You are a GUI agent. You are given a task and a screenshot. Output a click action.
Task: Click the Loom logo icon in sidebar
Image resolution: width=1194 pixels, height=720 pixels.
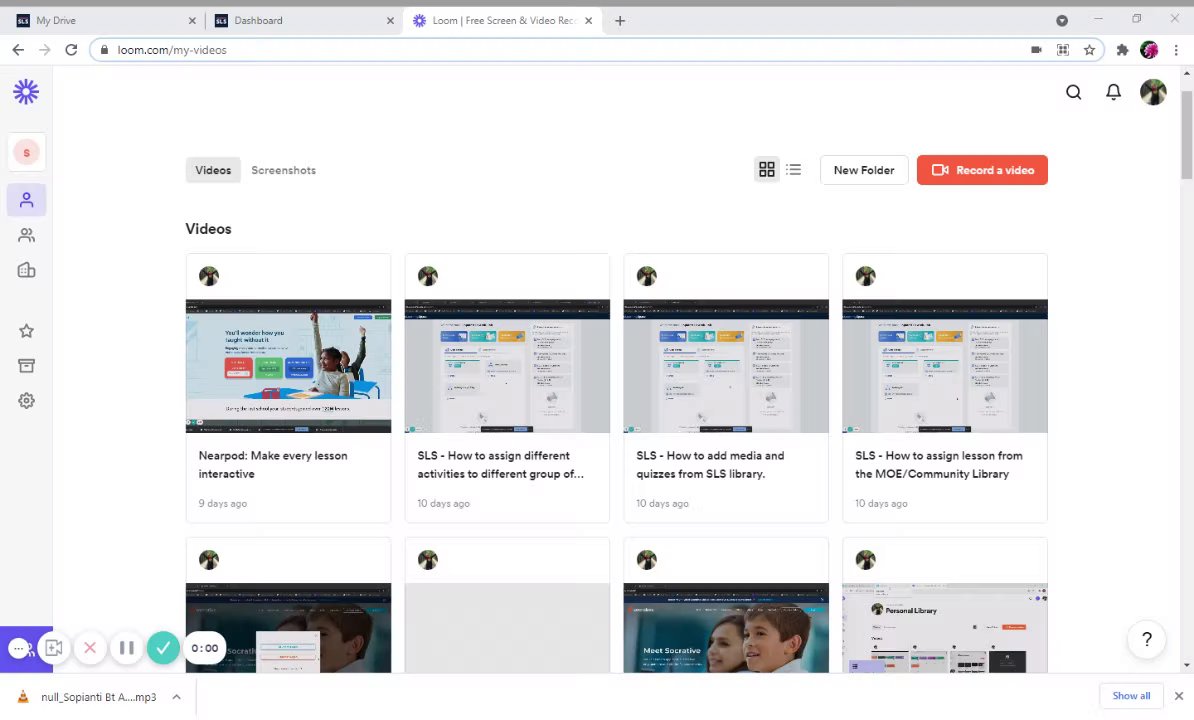26,92
